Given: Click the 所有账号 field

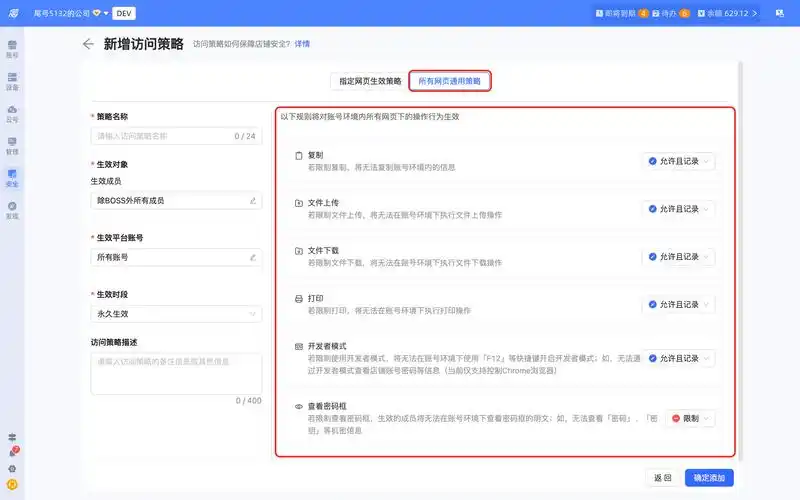Looking at the screenshot, I should click(x=176, y=257).
